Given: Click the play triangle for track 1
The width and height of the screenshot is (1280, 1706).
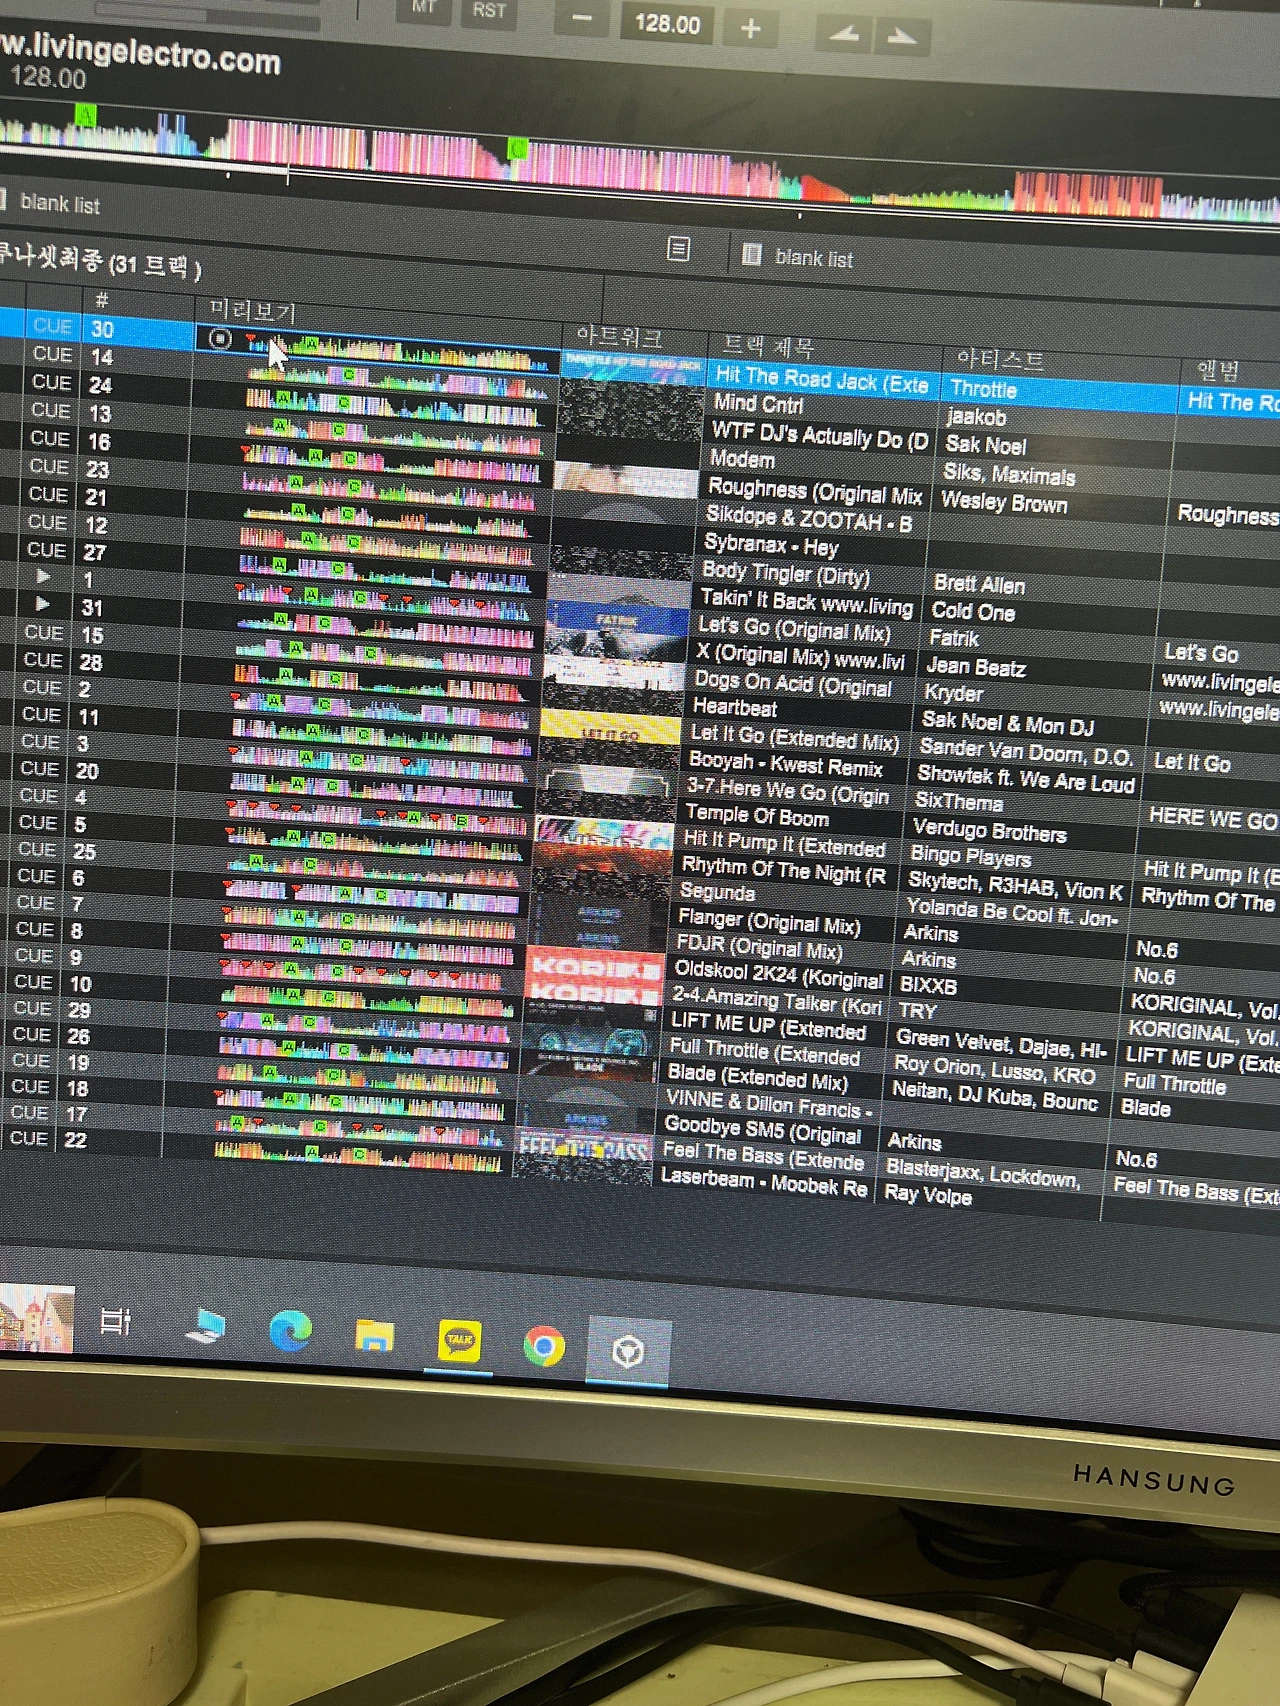Looking at the screenshot, I should pos(43,576).
